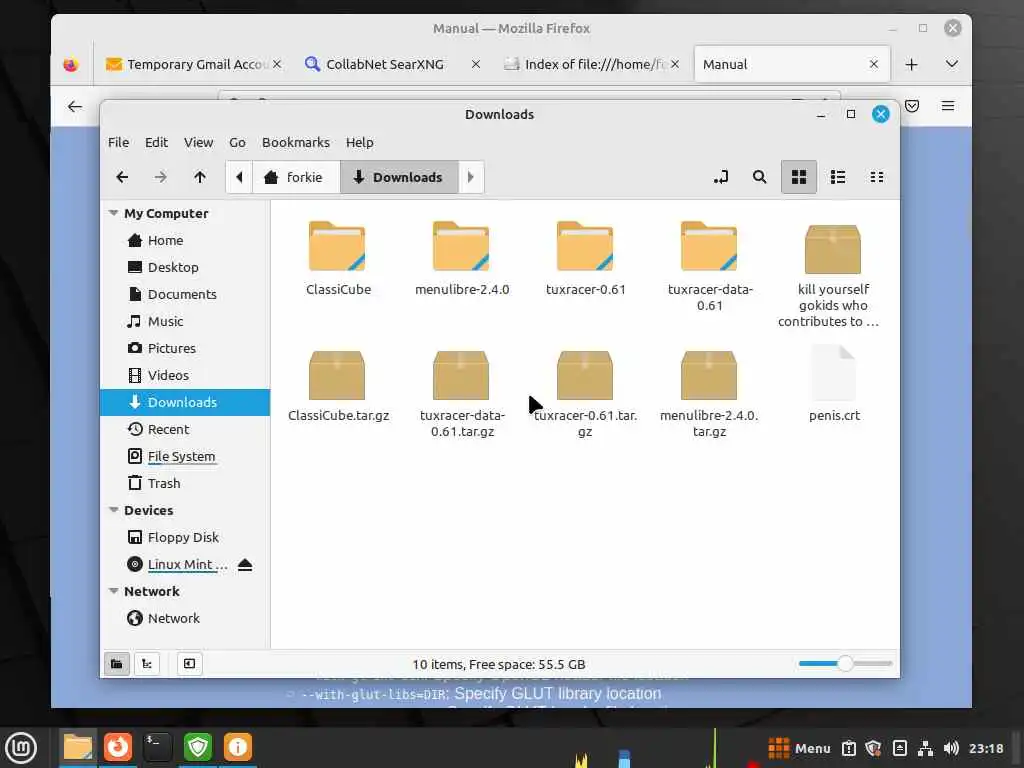Select the ClassiCube.tar.gz archive
The width and height of the screenshot is (1024, 768).
pyautogui.click(x=338, y=385)
